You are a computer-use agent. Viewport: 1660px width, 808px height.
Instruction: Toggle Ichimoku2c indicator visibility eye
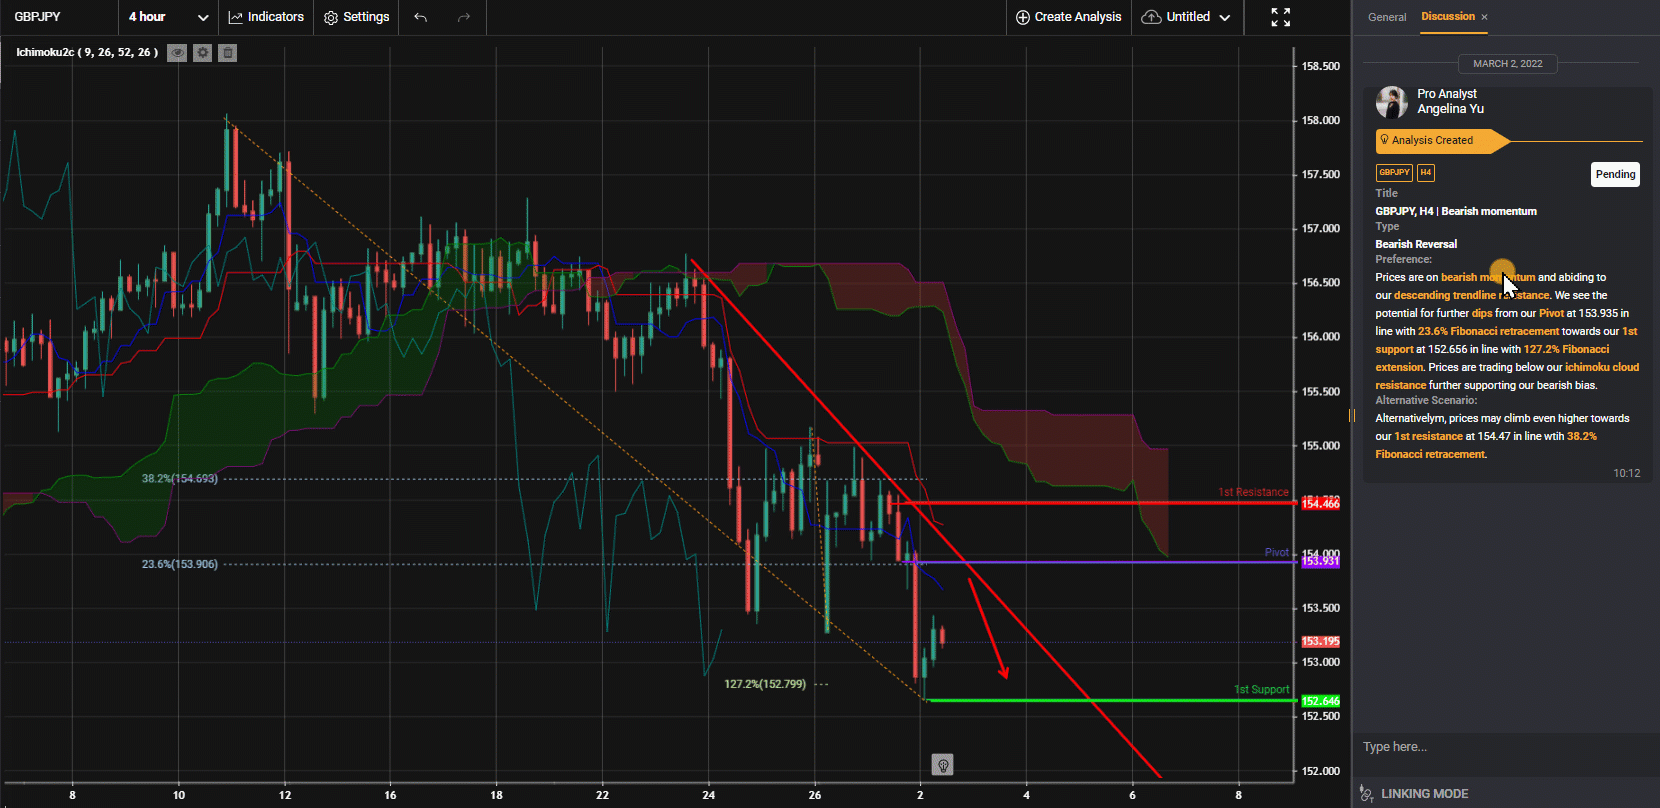pos(177,53)
